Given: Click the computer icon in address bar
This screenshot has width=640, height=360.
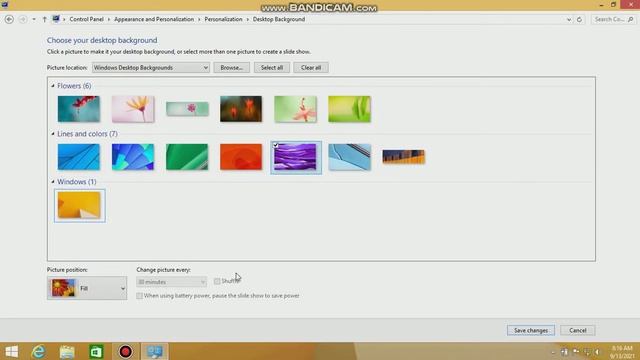Looking at the screenshot, I should coord(56,19).
